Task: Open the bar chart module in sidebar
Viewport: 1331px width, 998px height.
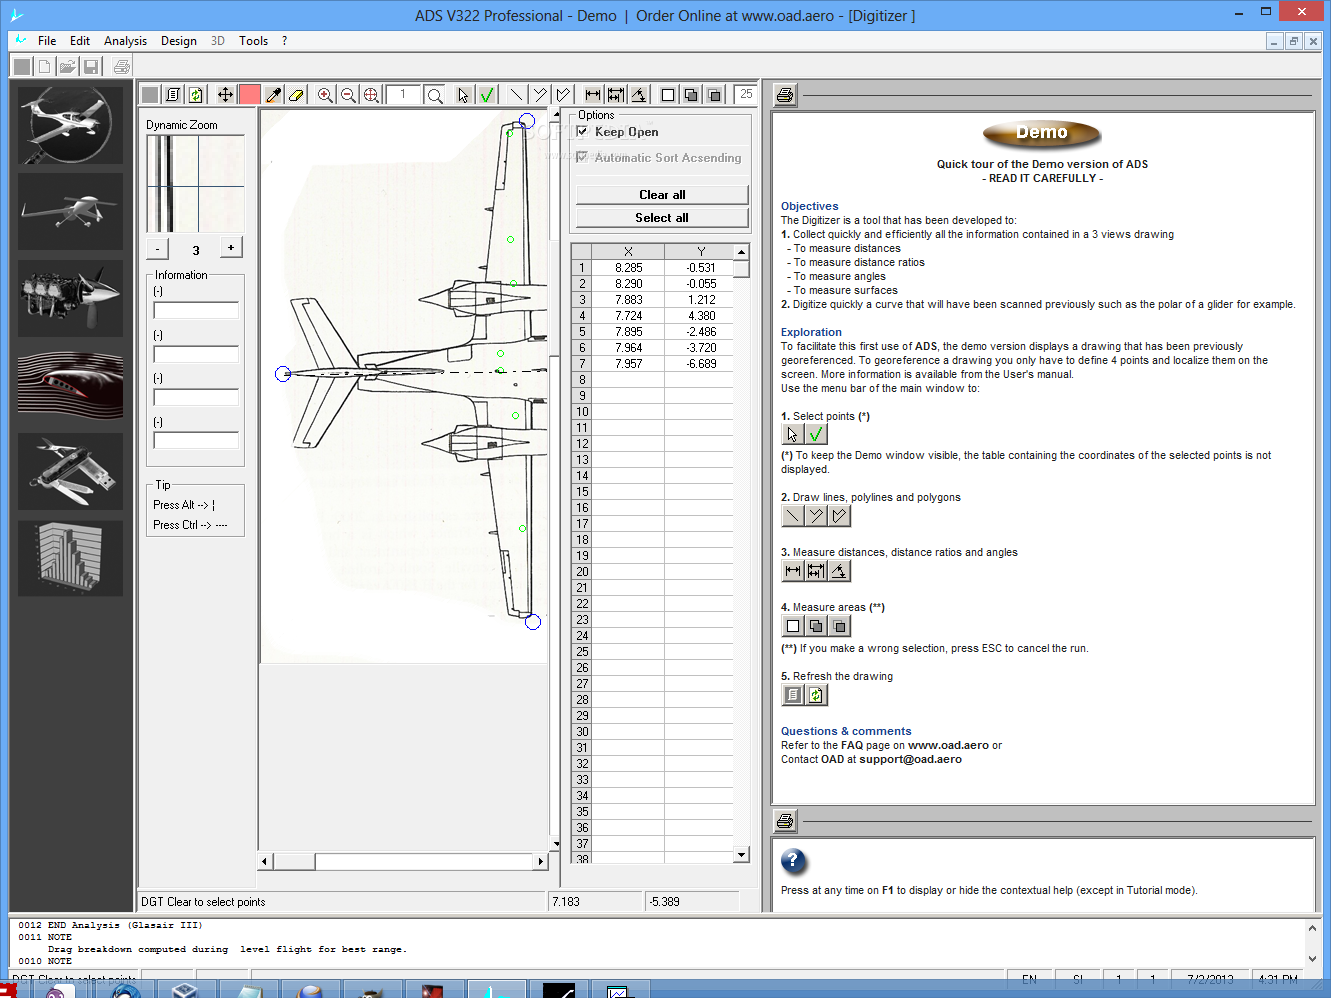Action: click(70, 557)
